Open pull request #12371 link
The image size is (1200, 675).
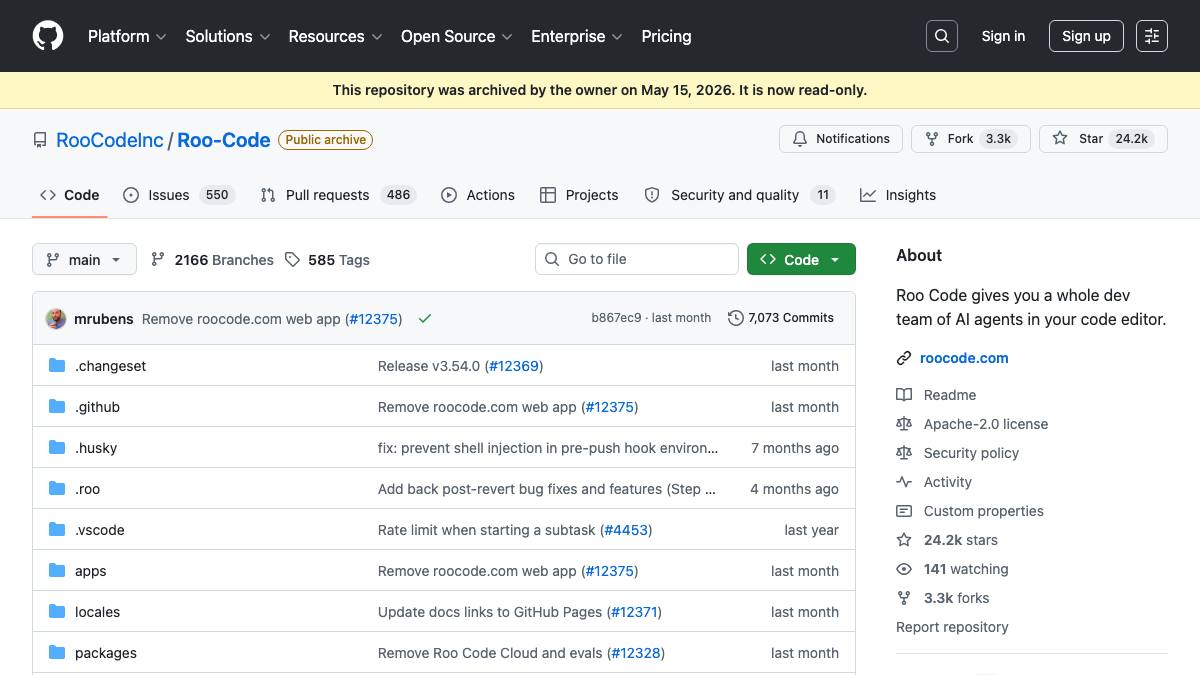tap(634, 612)
